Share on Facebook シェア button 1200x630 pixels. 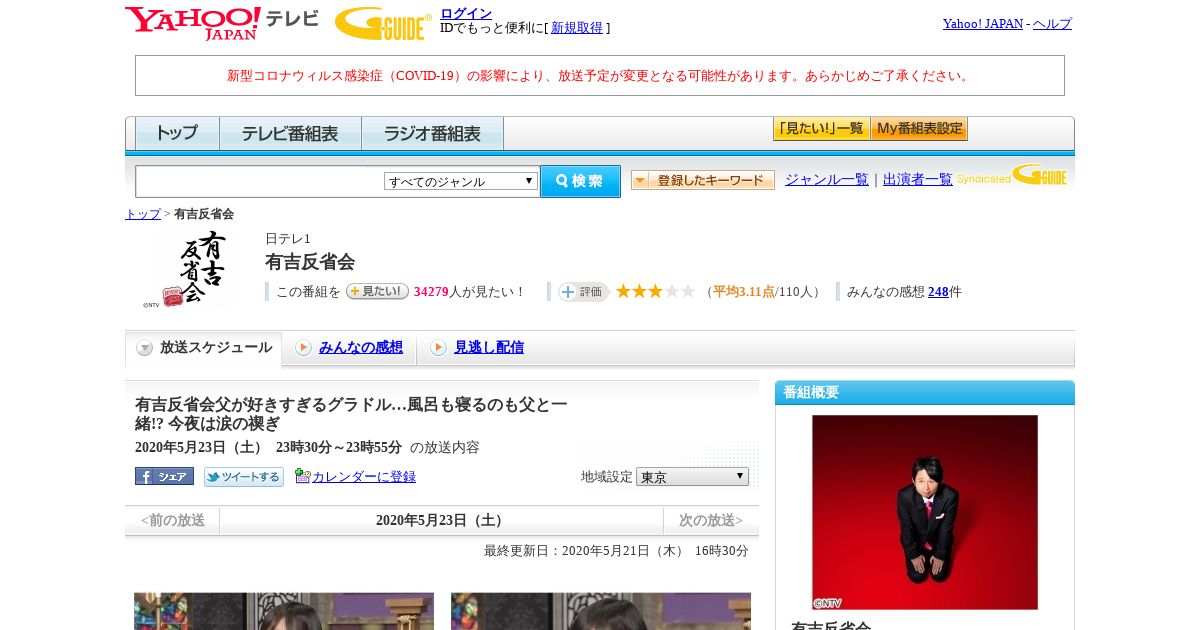click(x=164, y=476)
